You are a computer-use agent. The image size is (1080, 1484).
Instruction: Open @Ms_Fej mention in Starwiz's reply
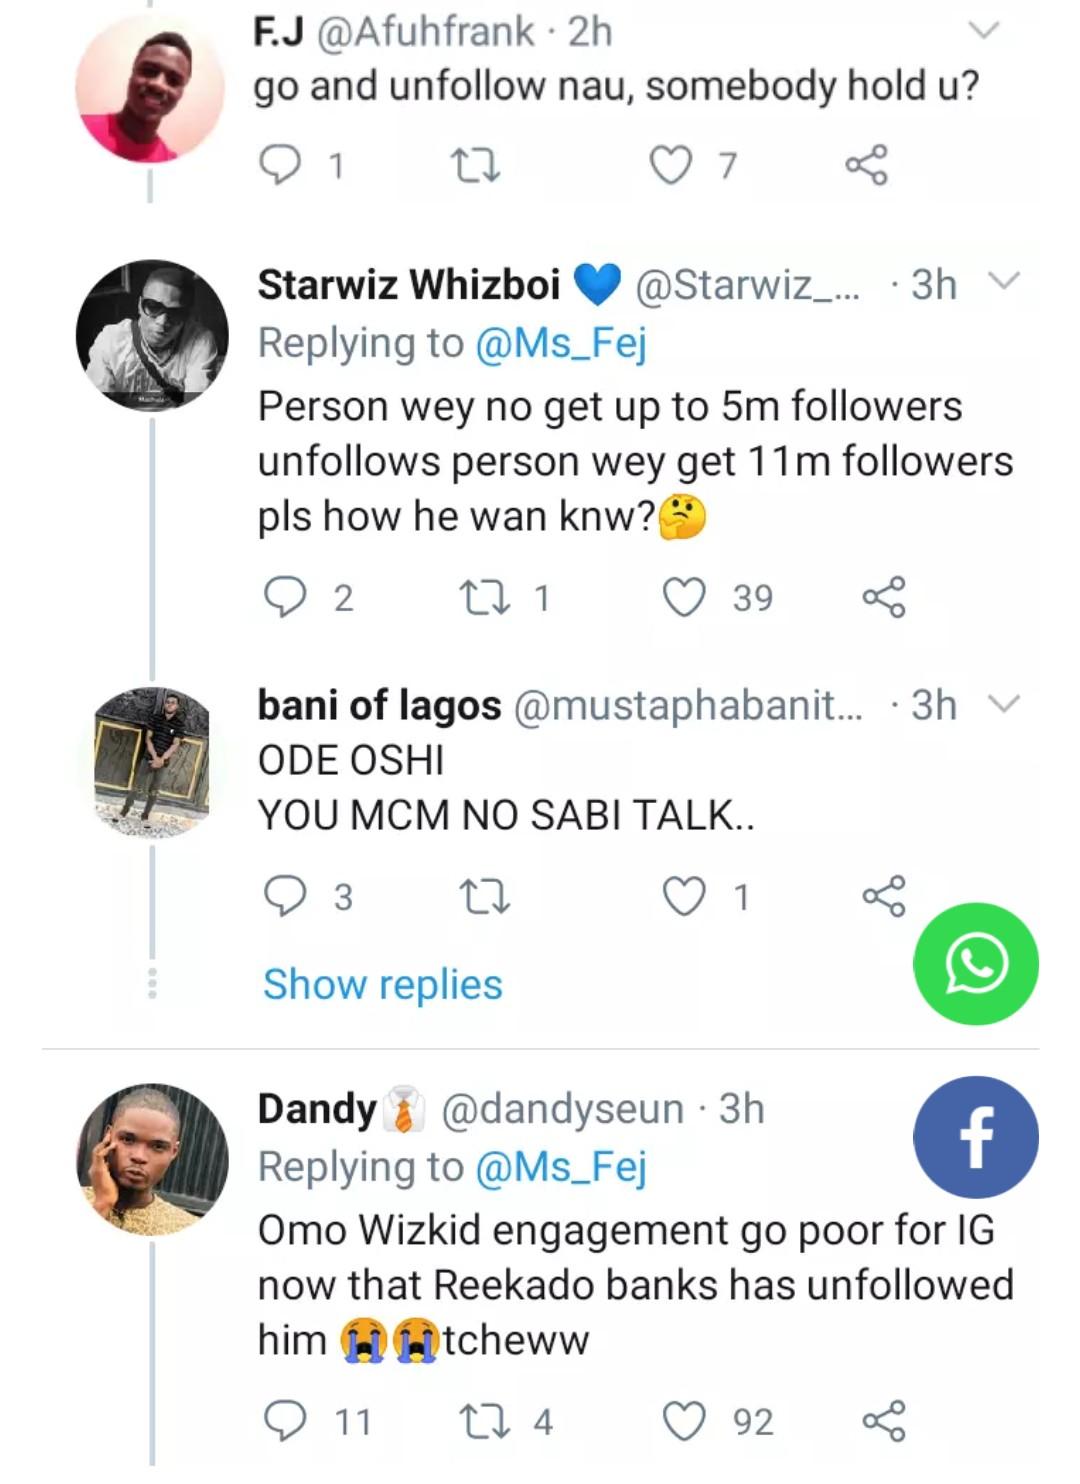click(x=561, y=343)
